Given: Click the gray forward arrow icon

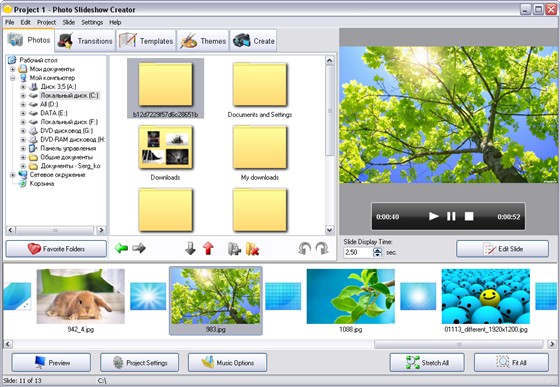Looking at the screenshot, I should tap(139, 248).
